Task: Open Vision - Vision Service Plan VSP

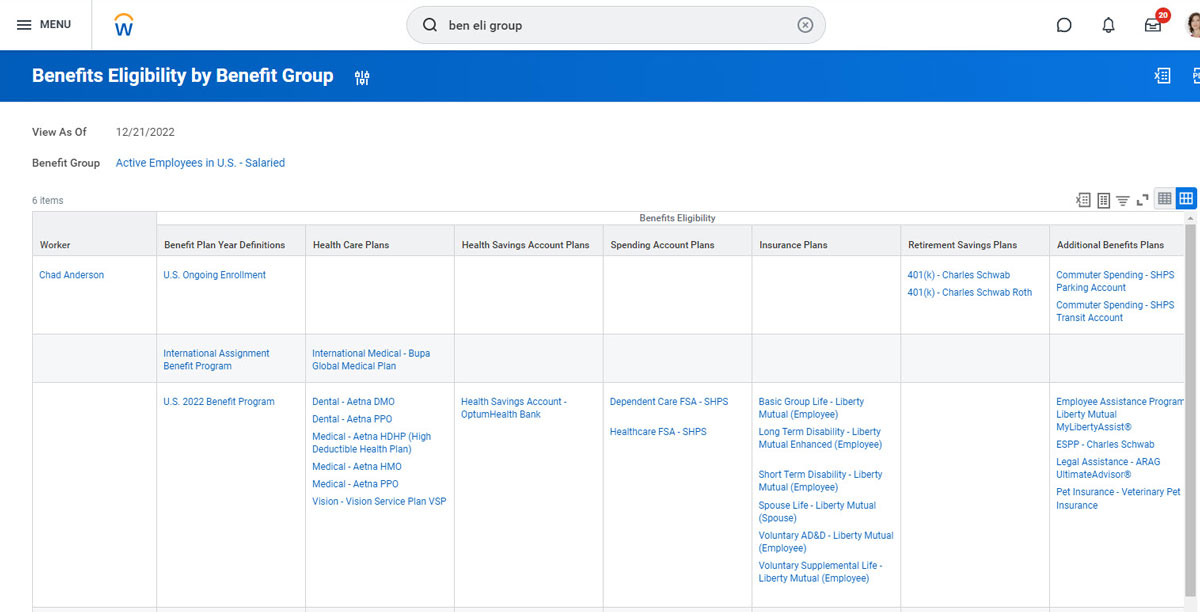Action: pos(379,502)
